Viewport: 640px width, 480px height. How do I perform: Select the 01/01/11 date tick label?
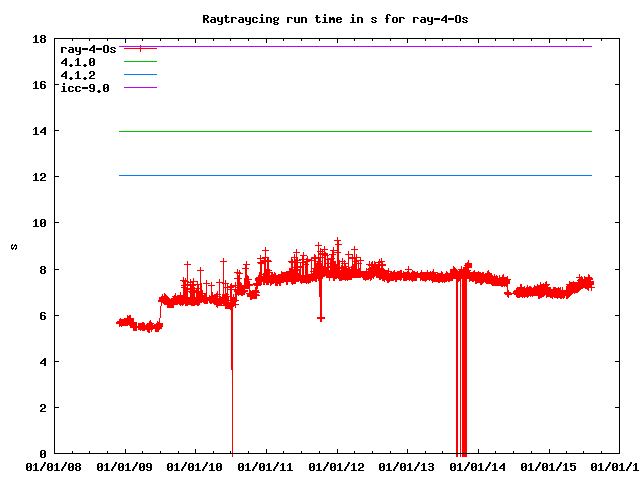pos(267,466)
